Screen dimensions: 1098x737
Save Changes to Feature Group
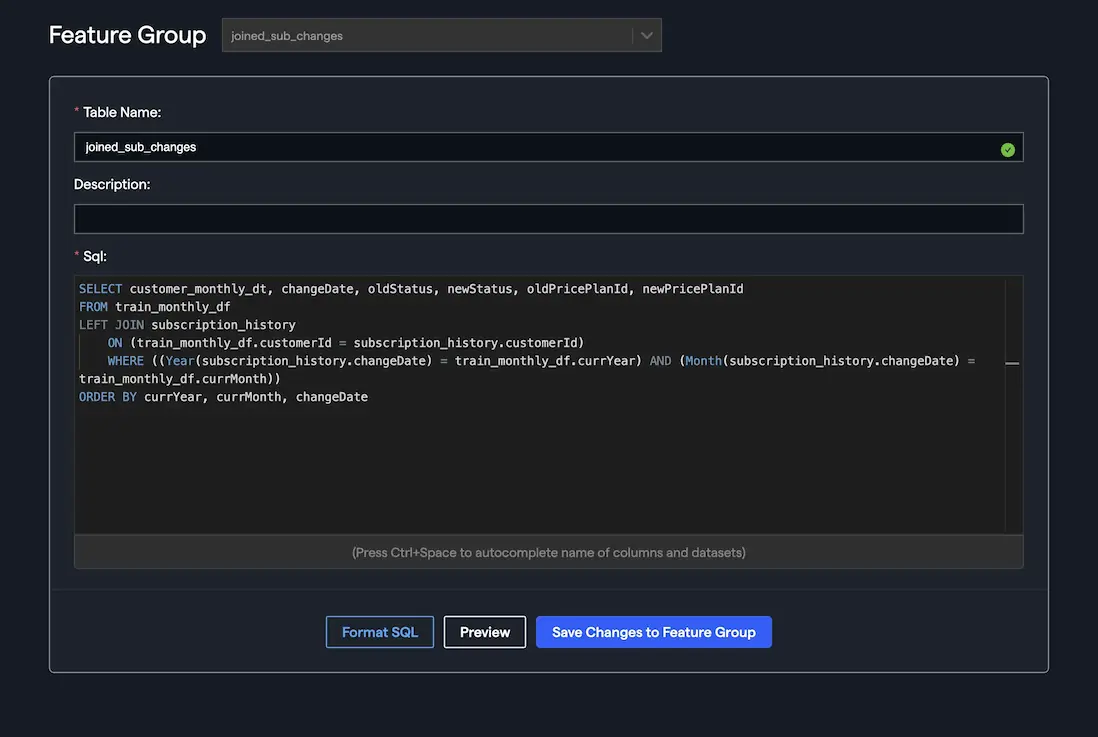tap(653, 632)
